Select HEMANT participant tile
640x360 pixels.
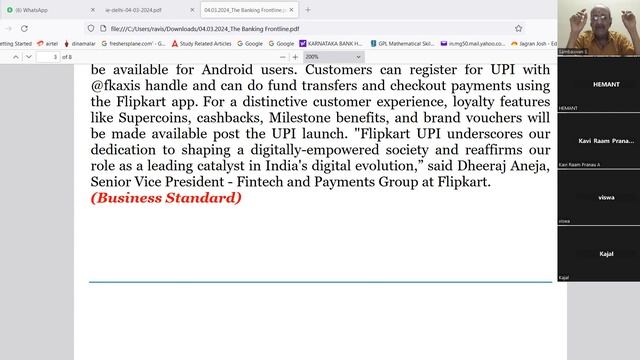click(x=599, y=84)
